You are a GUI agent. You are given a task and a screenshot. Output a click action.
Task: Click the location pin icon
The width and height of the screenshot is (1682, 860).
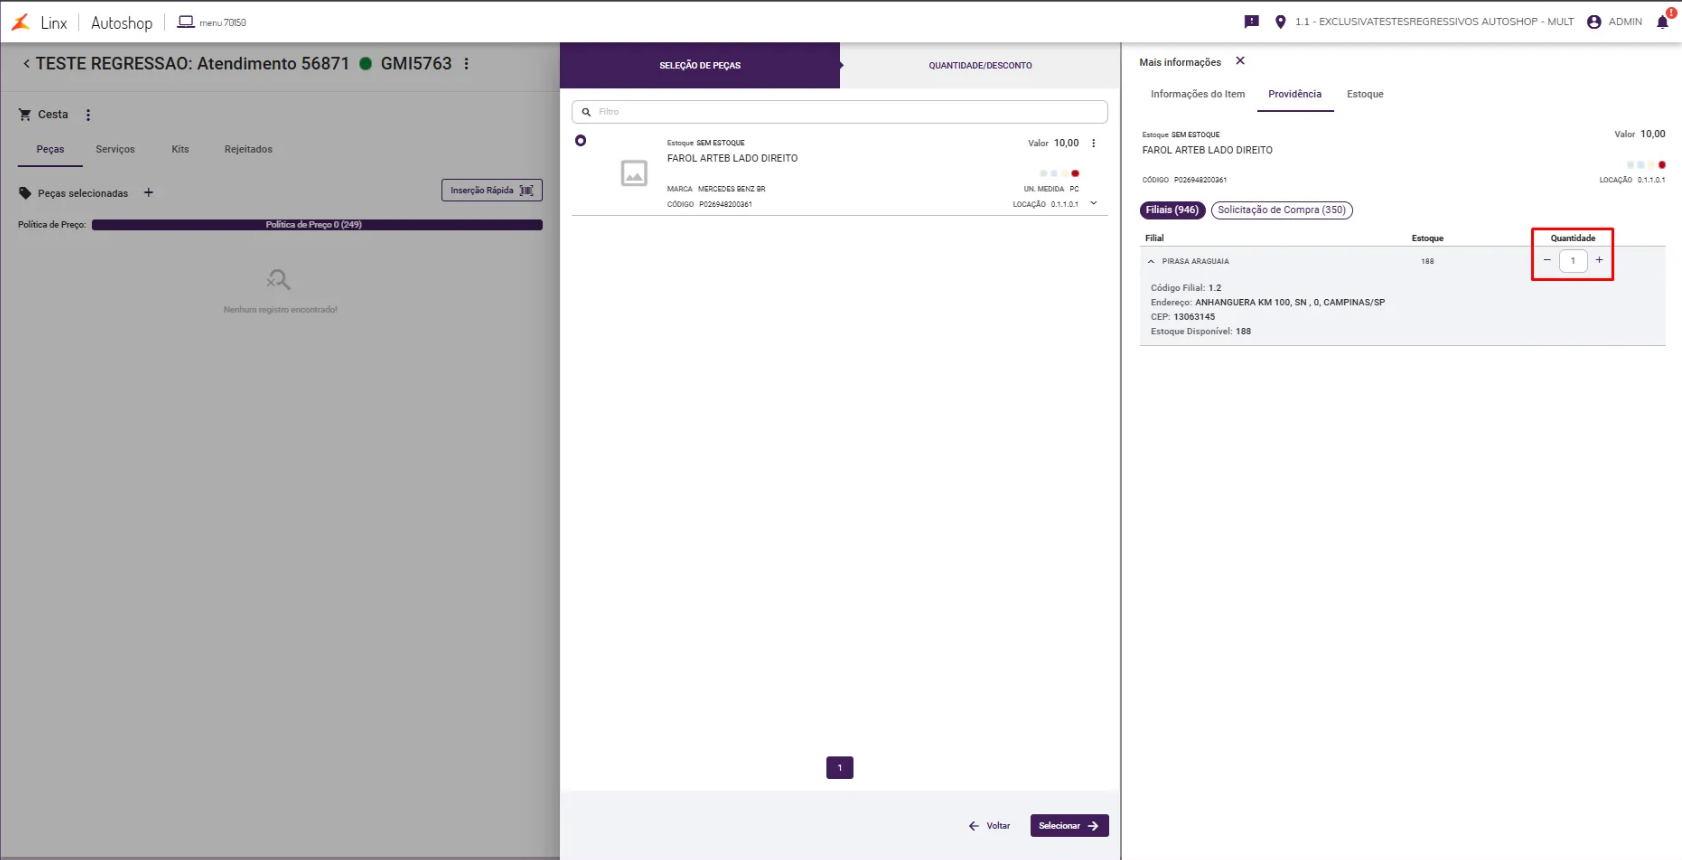point(1280,21)
